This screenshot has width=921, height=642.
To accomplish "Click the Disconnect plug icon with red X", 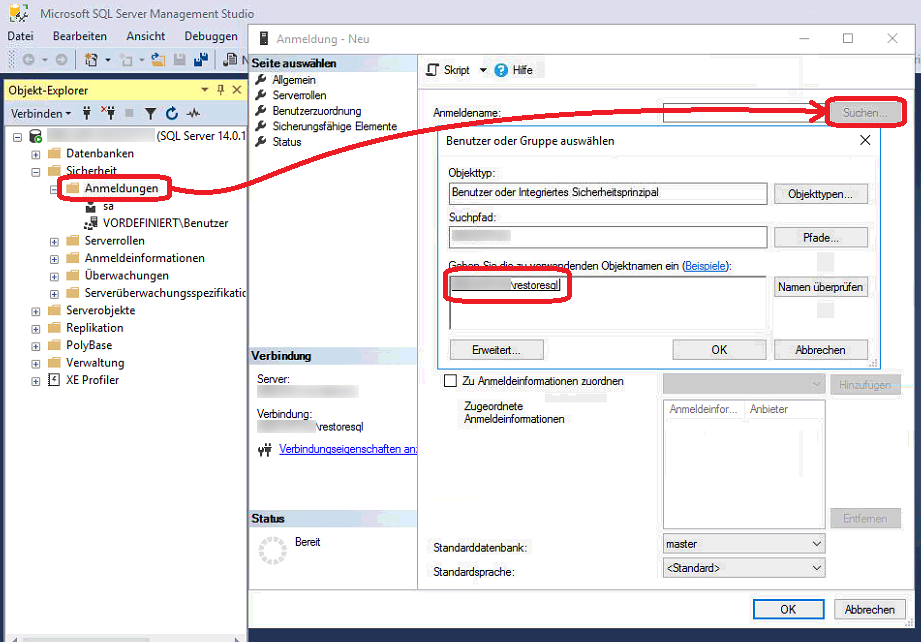I will click(x=109, y=114).
